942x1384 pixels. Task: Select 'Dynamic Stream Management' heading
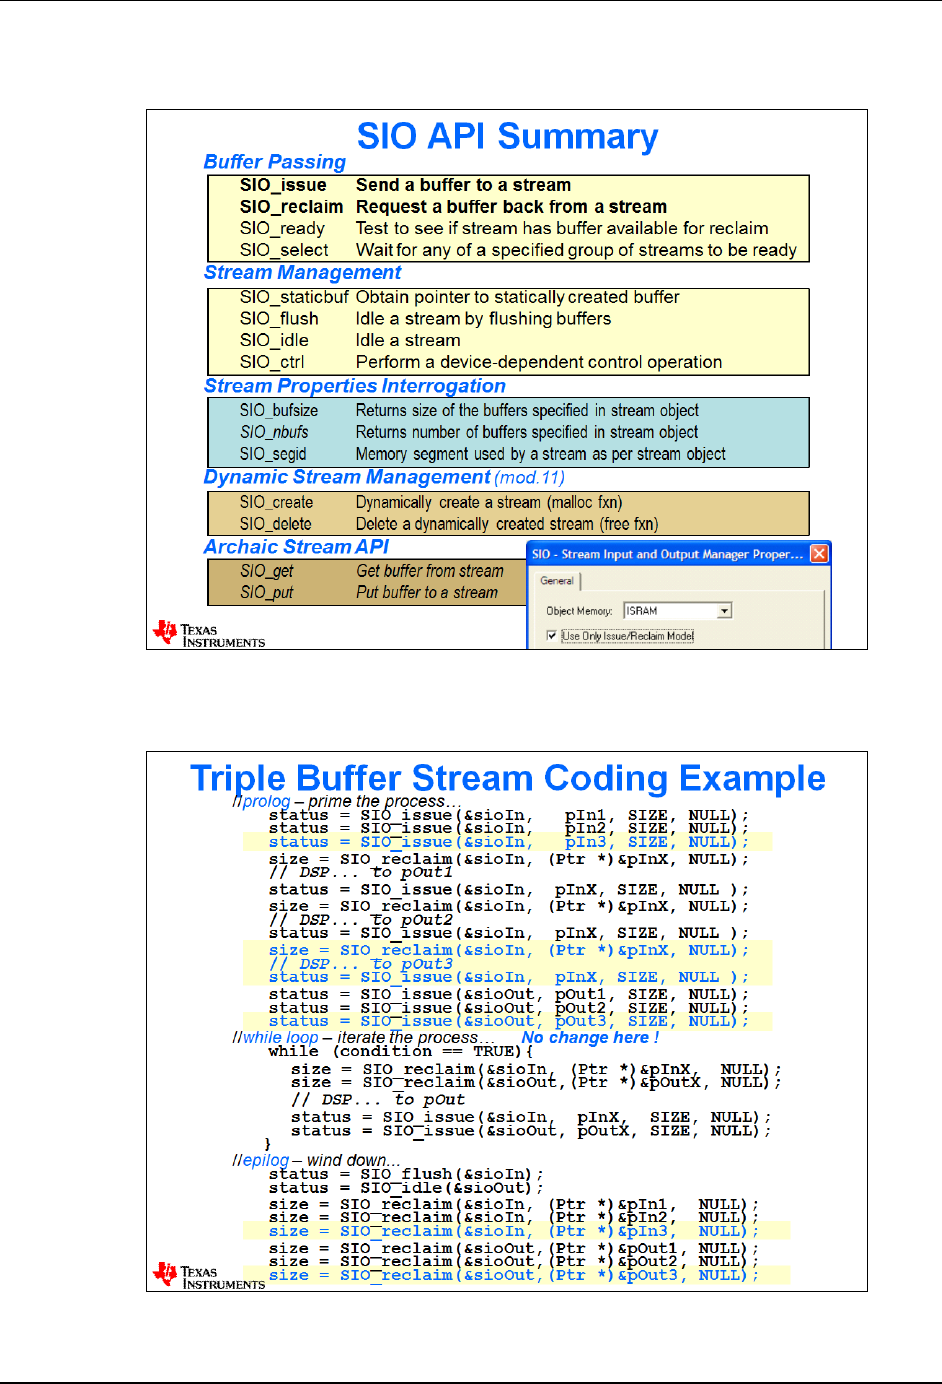click(347, 477)
